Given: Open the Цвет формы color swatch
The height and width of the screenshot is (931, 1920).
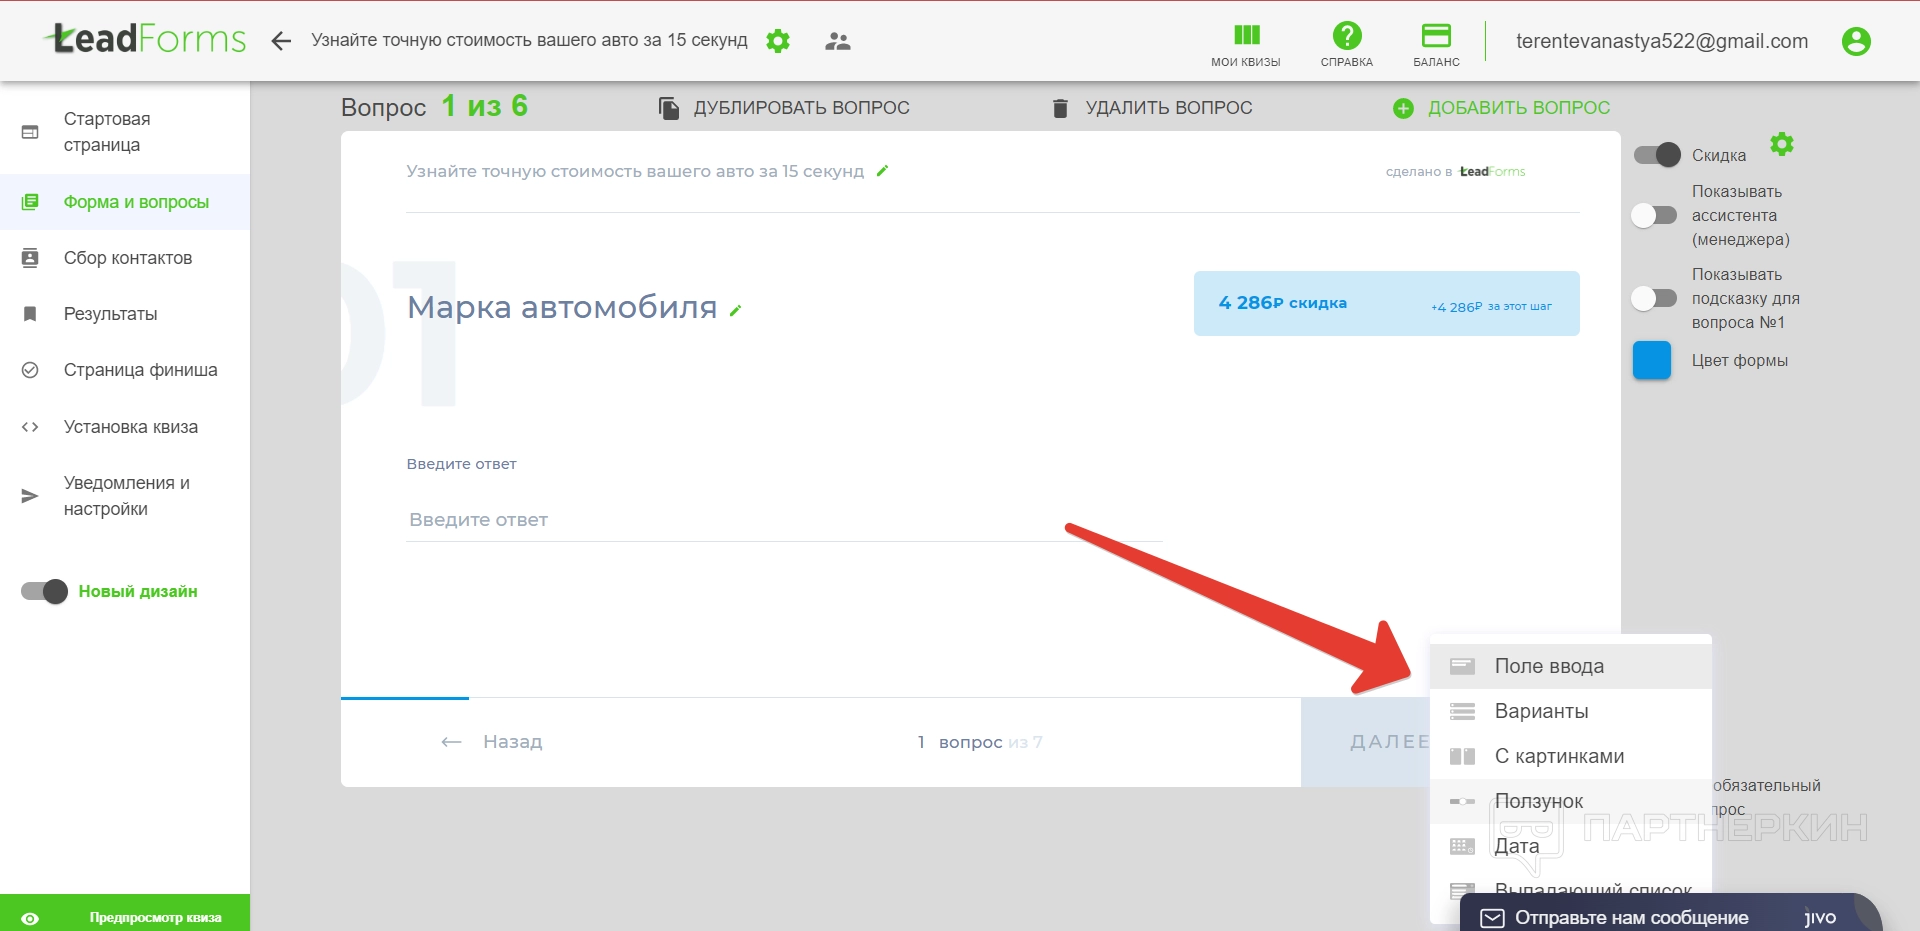Looking at the screenshot, I should tap(1652, 360).
